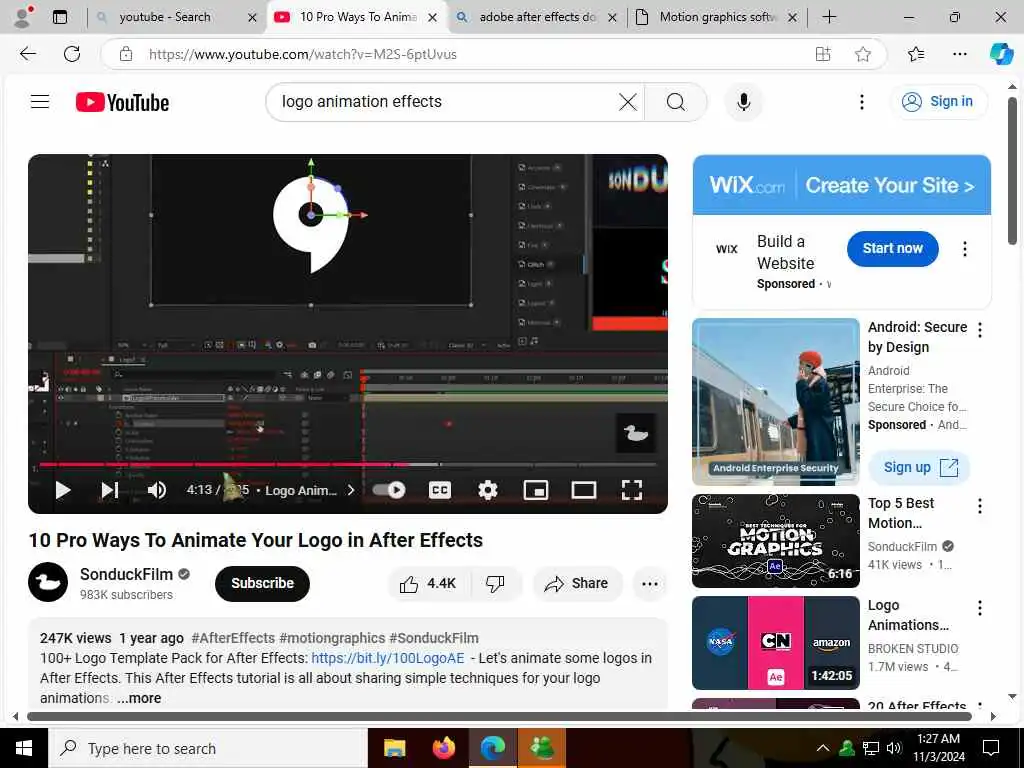Mute the video volume
This screenshot has height=768, width=1024.
coord(157,490)
